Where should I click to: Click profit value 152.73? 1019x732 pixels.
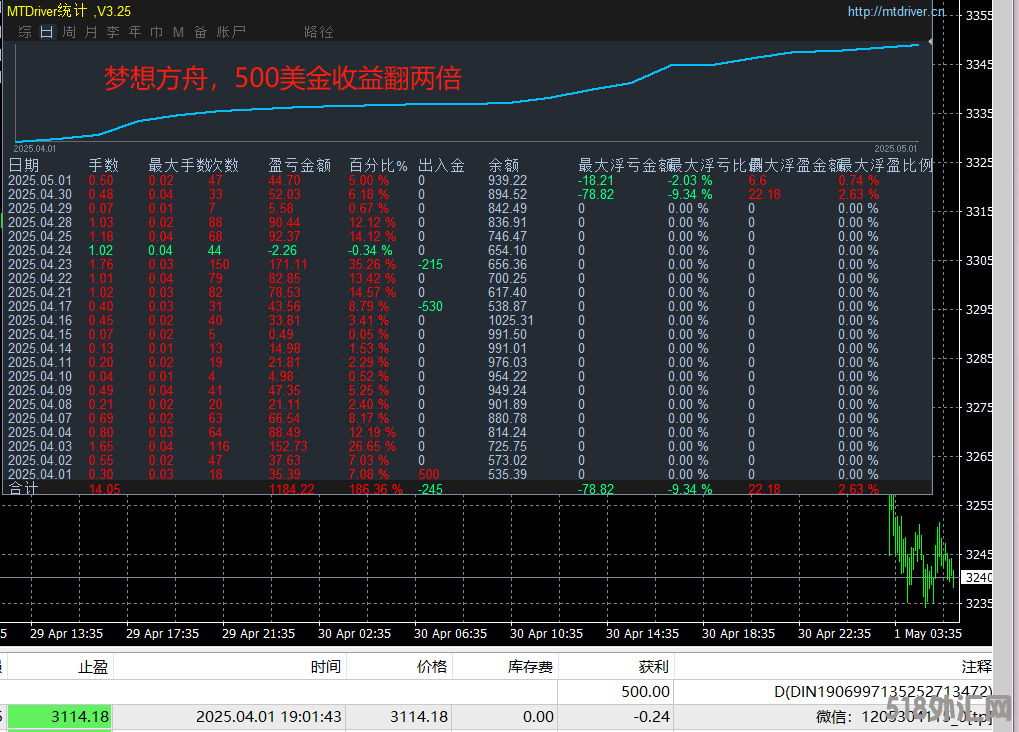288,447
